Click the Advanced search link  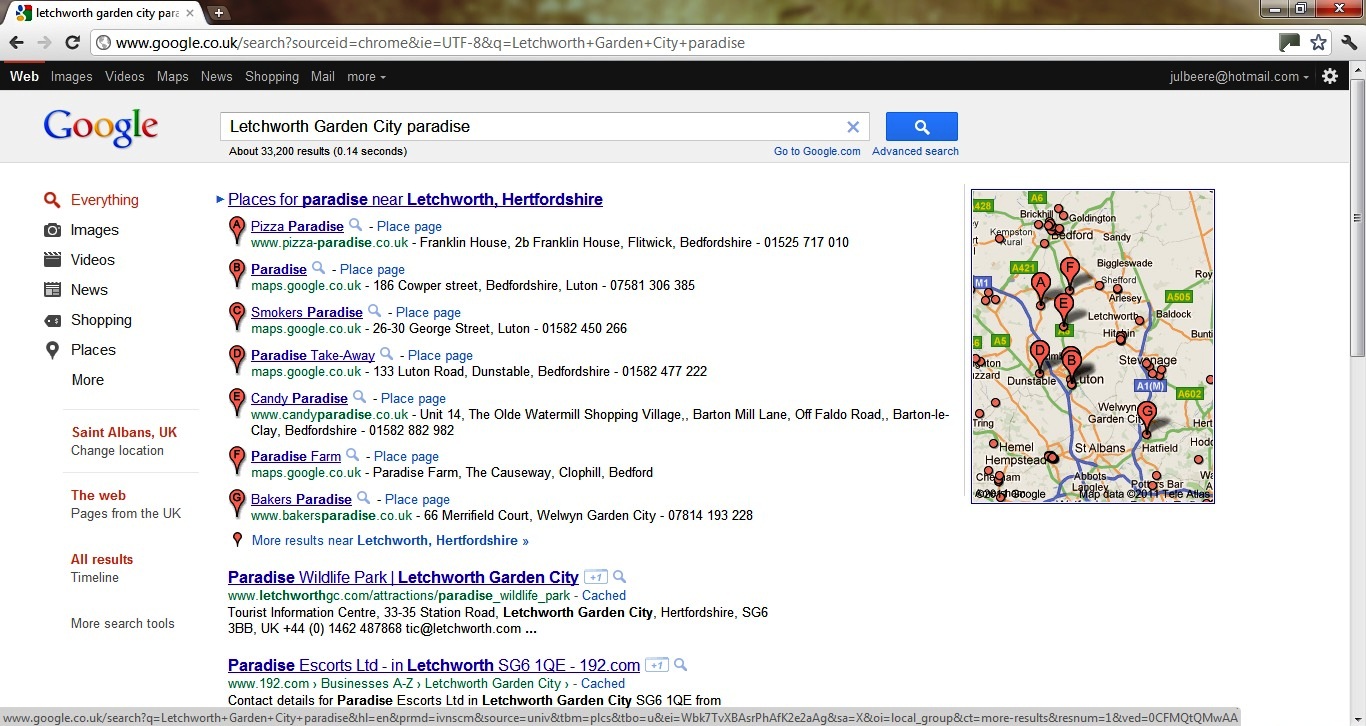click(x=915, y=151)
